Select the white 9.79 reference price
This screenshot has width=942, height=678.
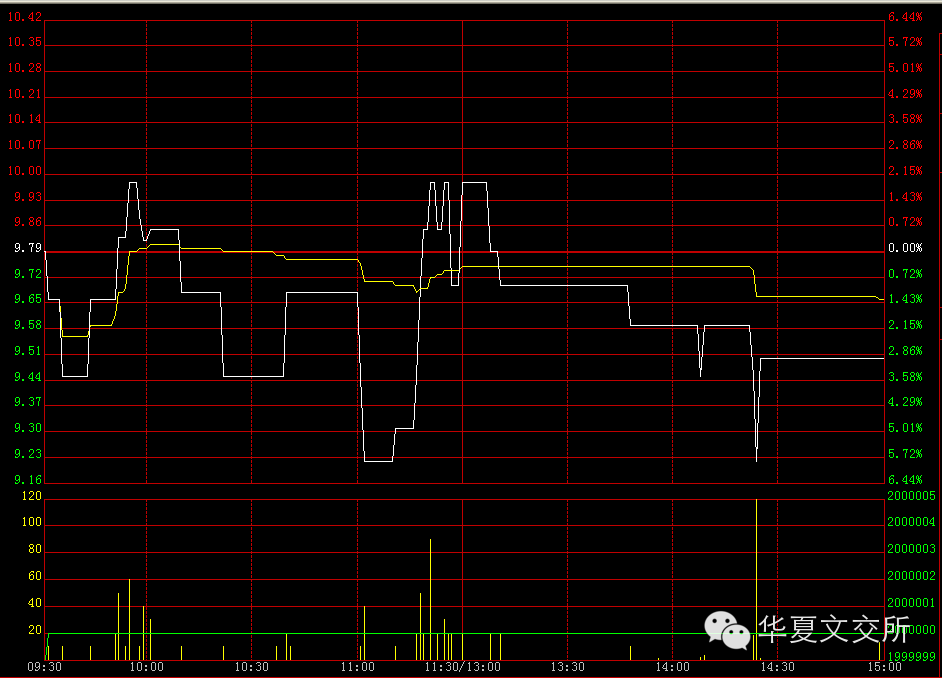[x=28, y=248]
